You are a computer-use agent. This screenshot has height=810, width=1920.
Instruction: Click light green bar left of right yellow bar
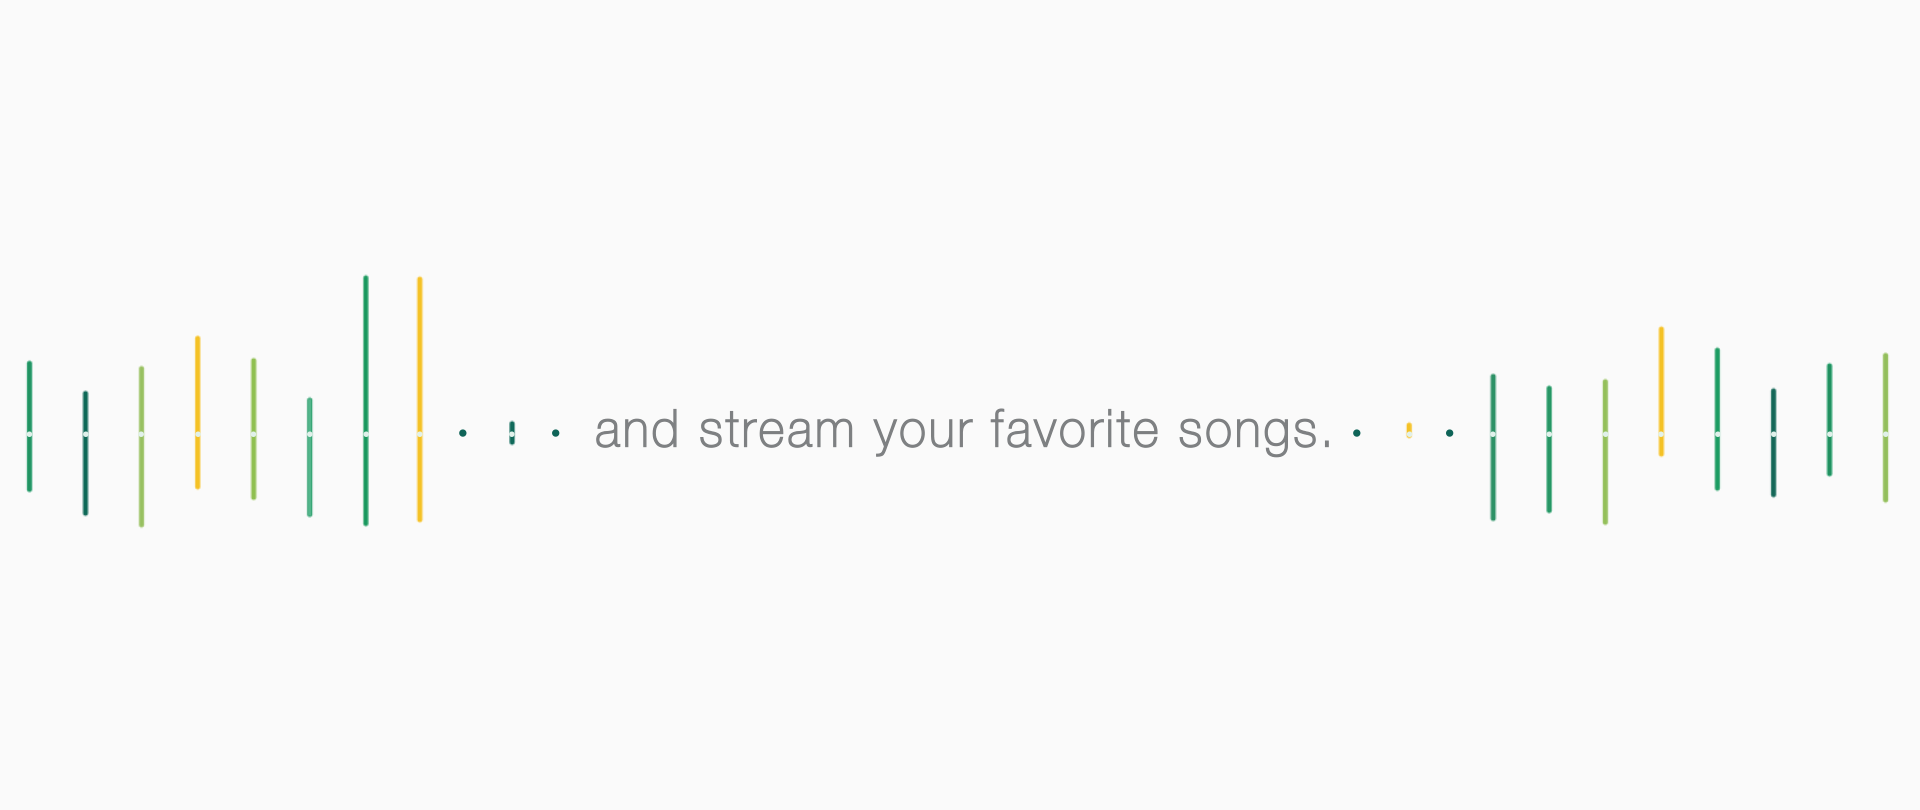click(x=1606, y=451)
